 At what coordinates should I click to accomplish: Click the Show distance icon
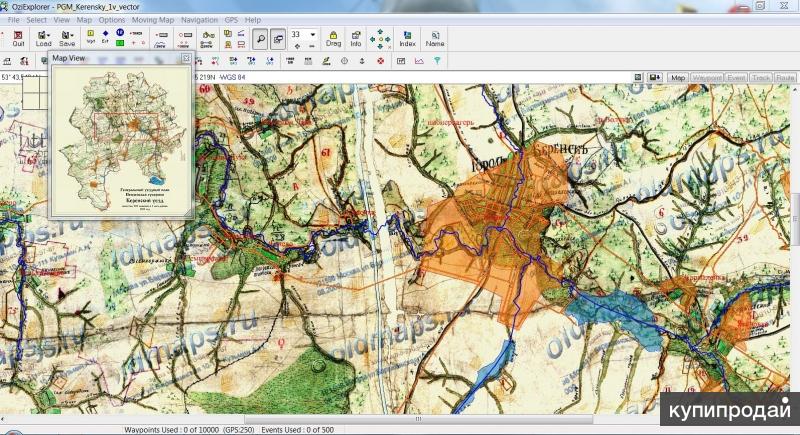coord(161,39)
